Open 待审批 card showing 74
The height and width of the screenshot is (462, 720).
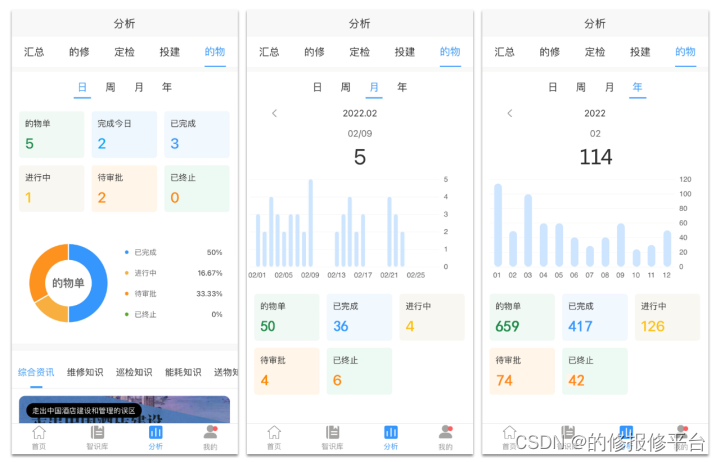(522, 371)
